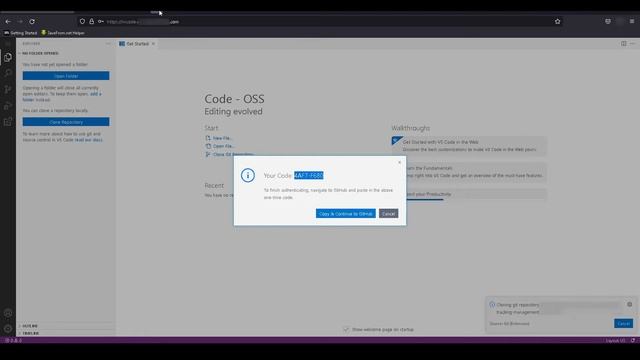Viewport: 640px width, 360px height.
Task: Open the Extensions view in activity bar
Action: (8, 122)
